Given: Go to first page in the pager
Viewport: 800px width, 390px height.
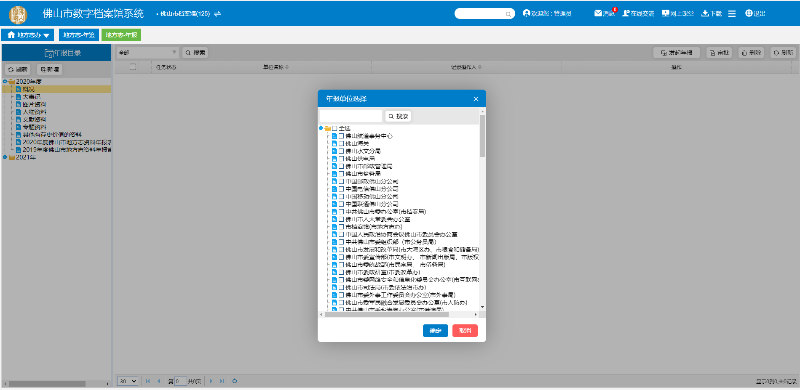Looking at the screenshot, I should pos(148,381).
